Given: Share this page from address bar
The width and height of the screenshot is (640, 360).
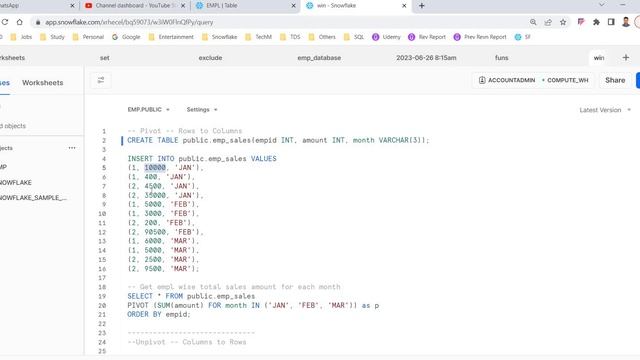Looking at the screenshot, I should coord(548,22).
